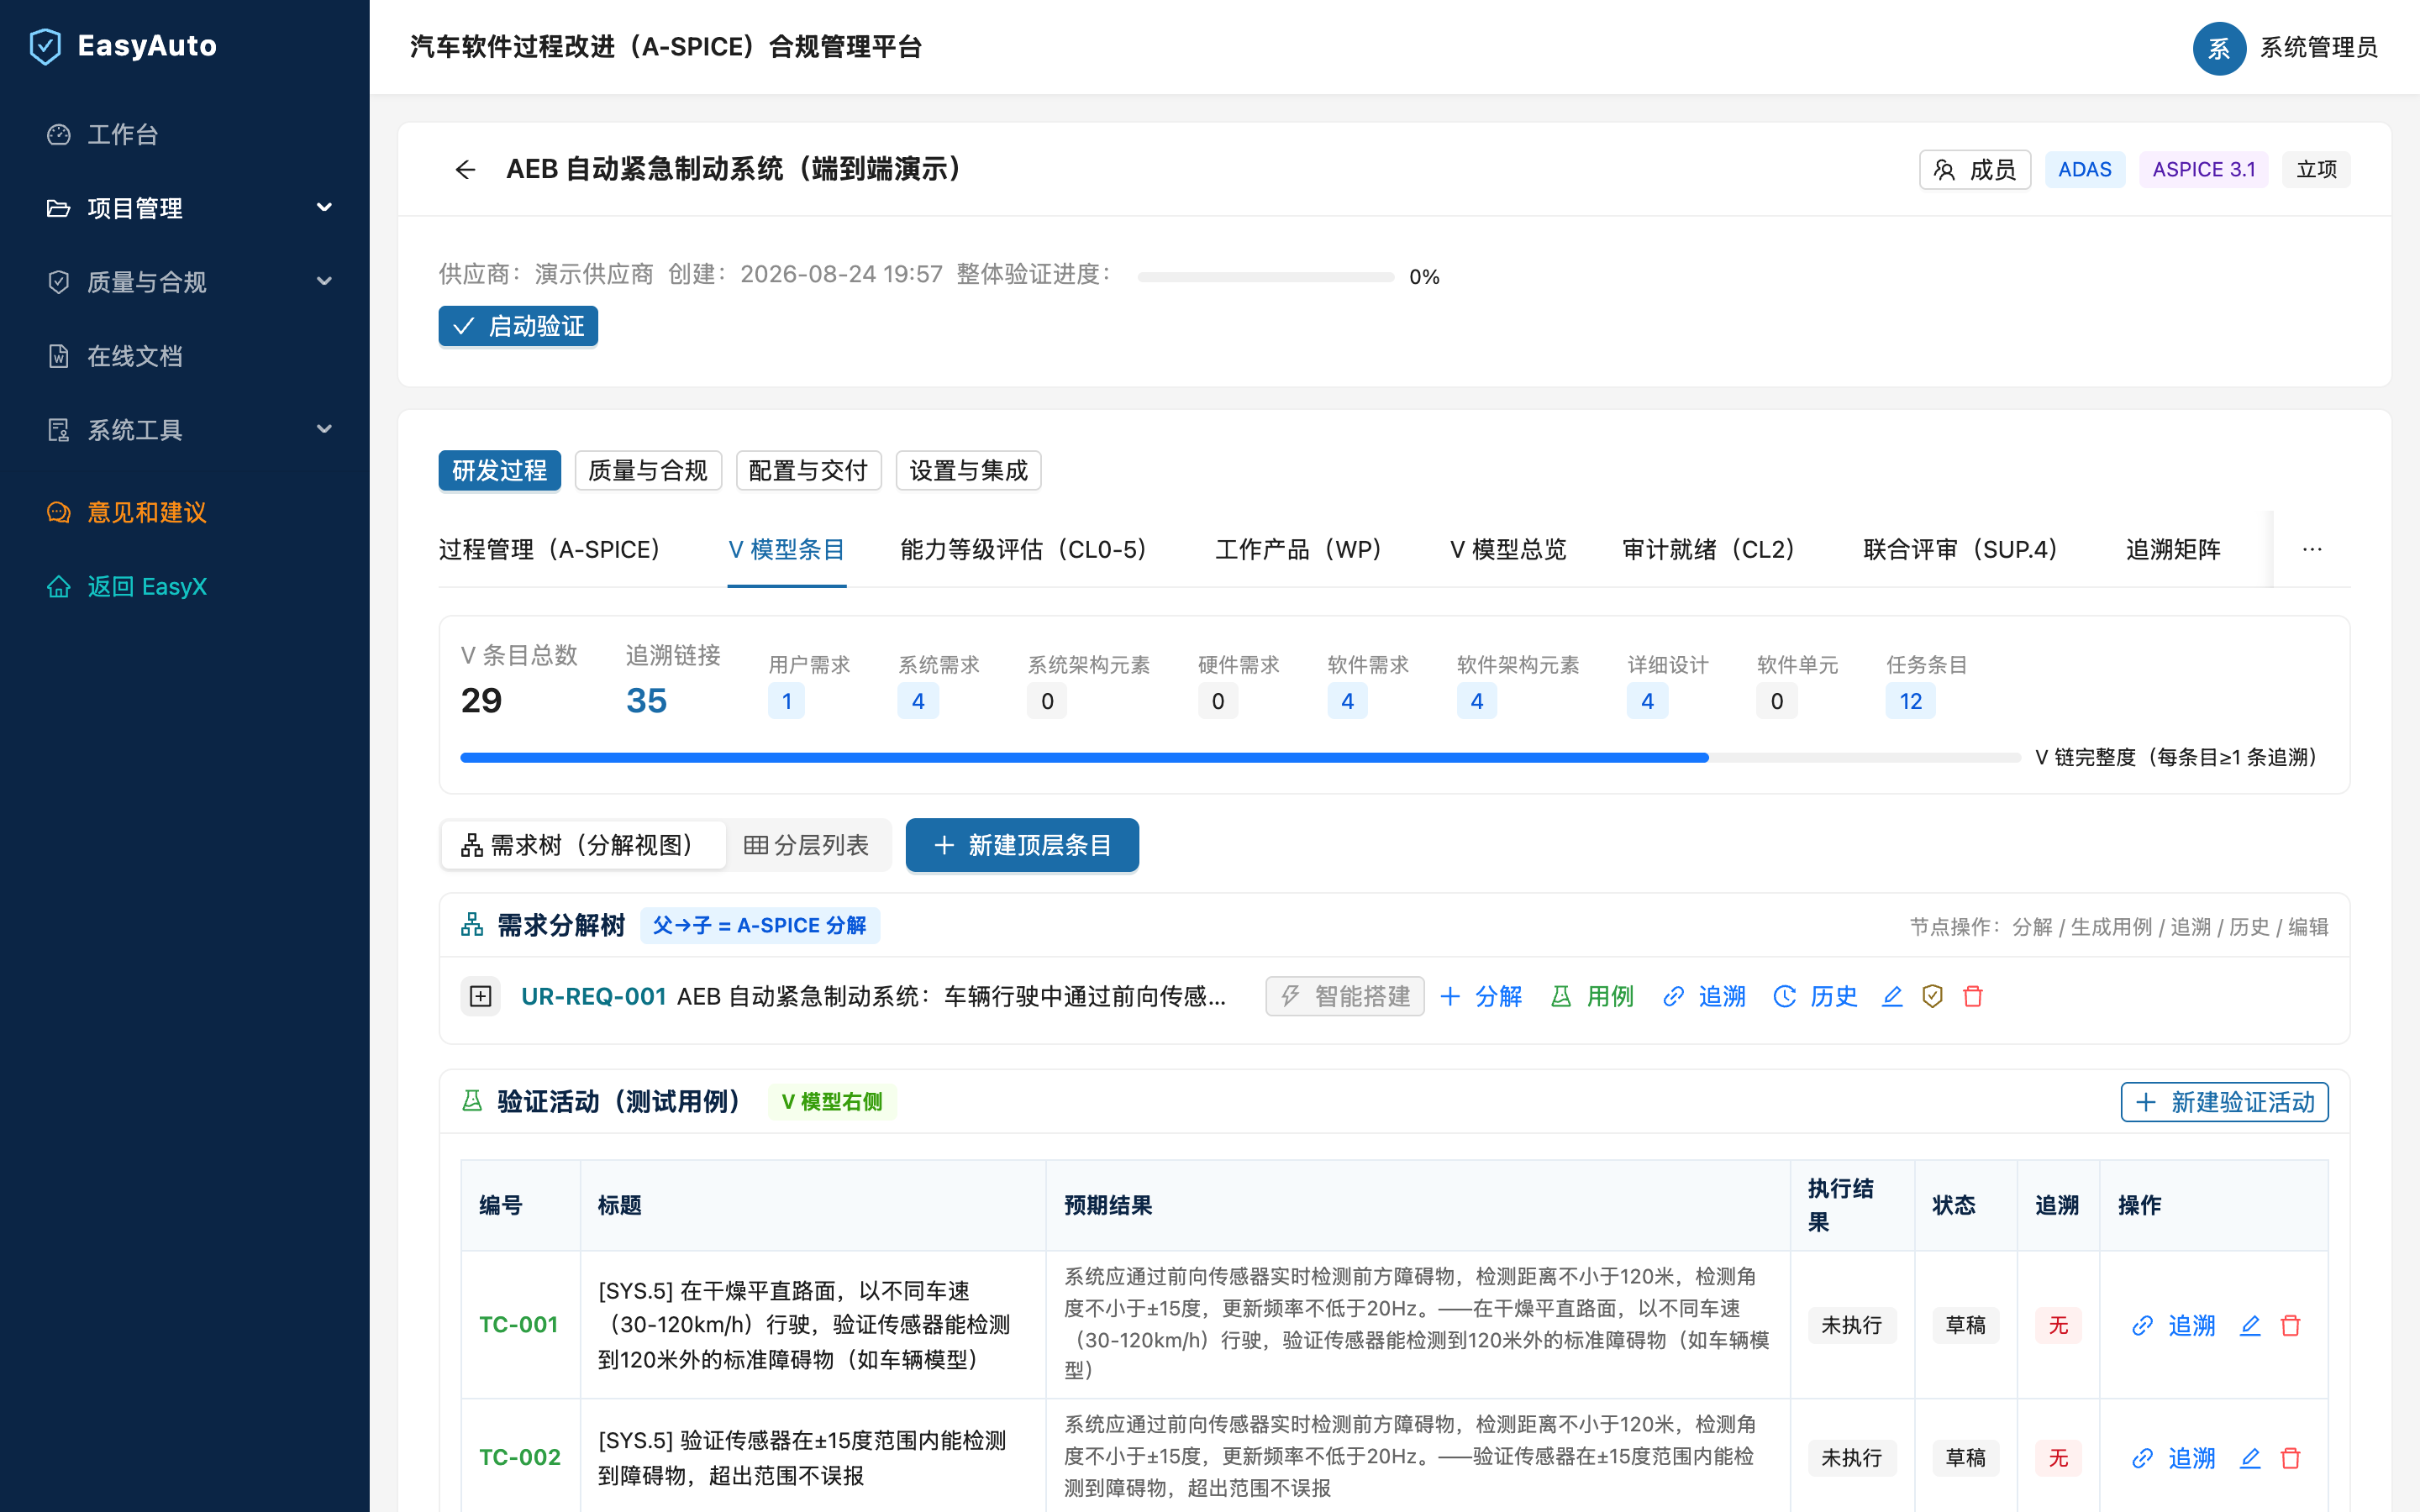The image size is (2420, 1512).
Task: Delete TC-002 with trash icon
Action: tap(2291, 1459)
